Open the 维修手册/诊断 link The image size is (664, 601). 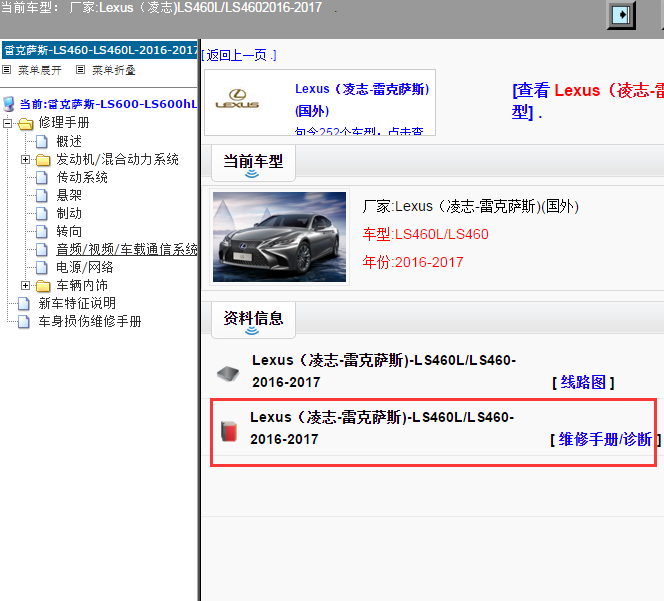coord(606,440)
